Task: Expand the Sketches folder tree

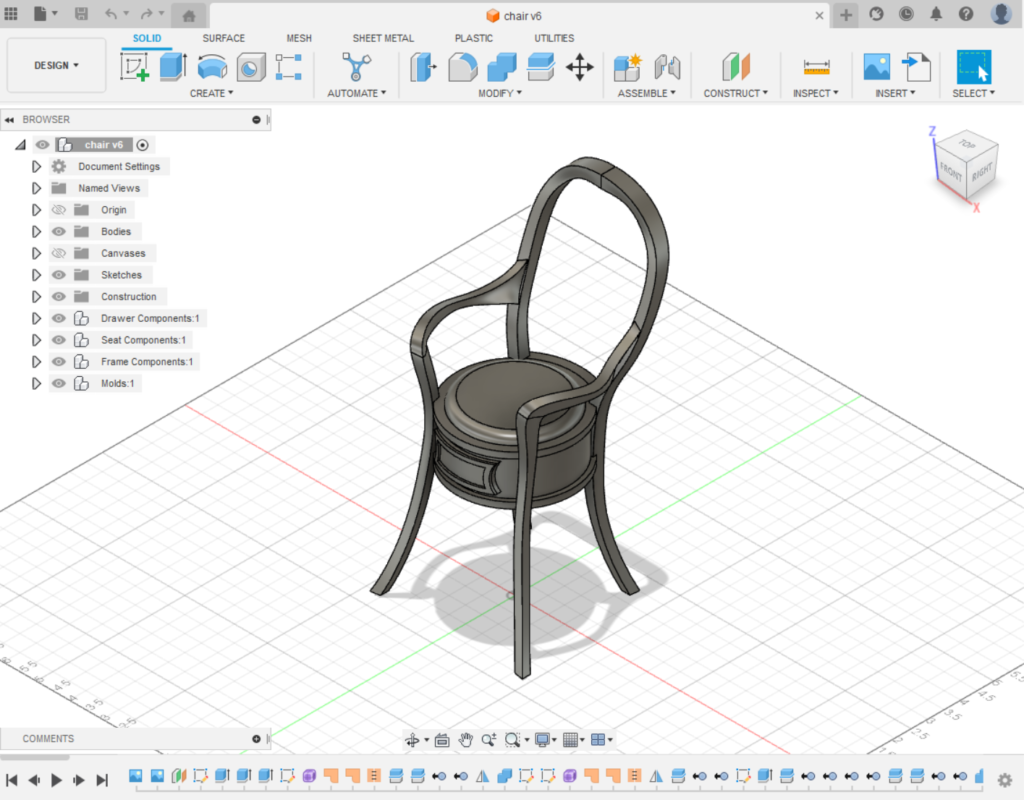Action: coord(37,275)
